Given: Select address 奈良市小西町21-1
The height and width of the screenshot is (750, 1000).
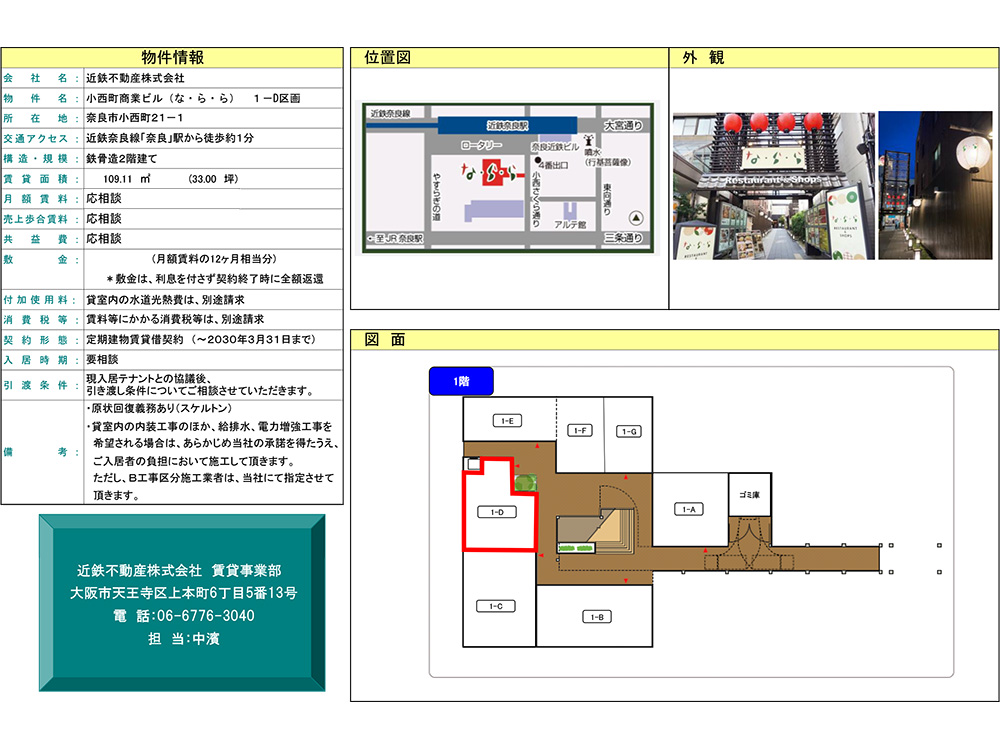Looking at the screenshot, I should click(135, 118).
